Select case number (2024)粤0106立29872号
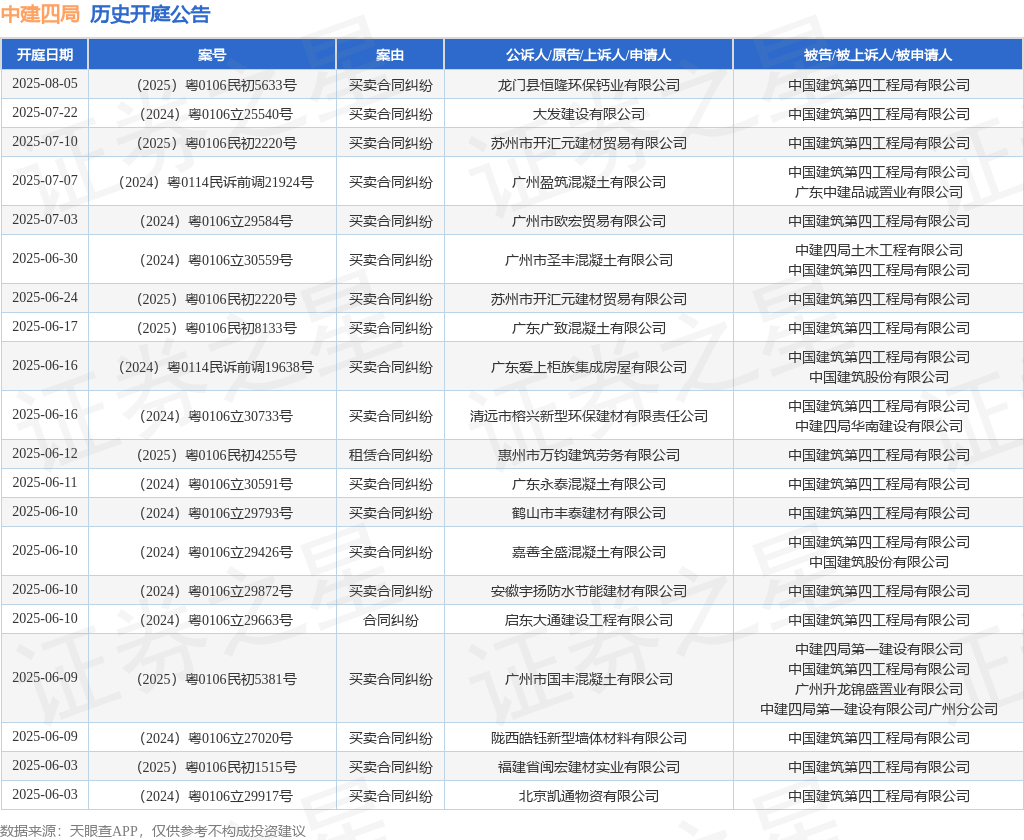Image resolution: width=1024 pixels, height=840 pixels. click(x=216, y=591)
